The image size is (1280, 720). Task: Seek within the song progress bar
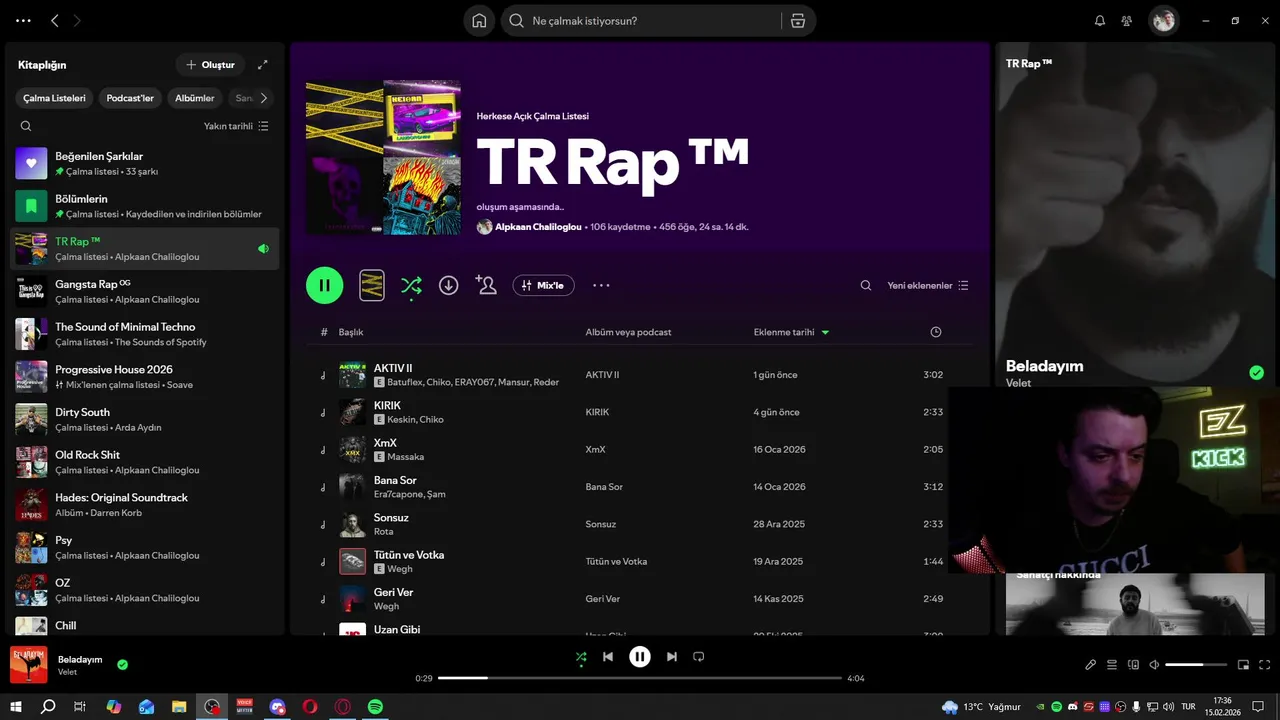tap(640, 678)
